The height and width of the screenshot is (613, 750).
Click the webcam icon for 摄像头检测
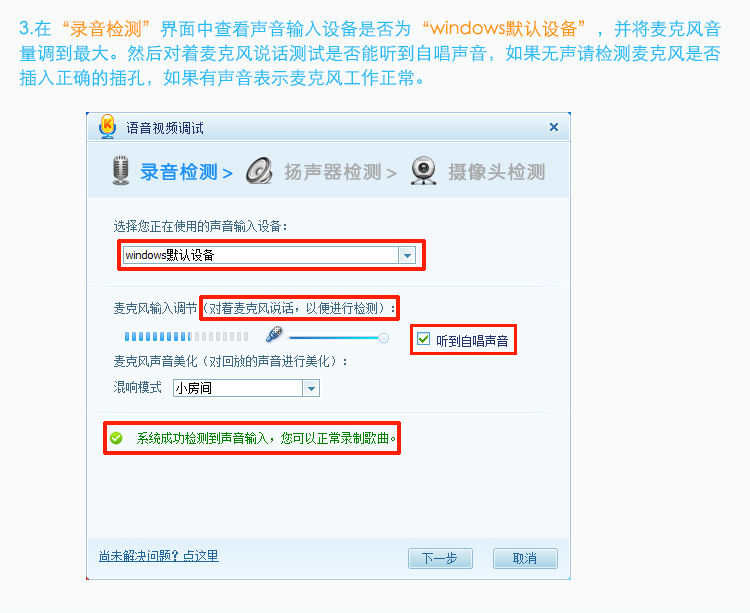click(x=424, y=171)
